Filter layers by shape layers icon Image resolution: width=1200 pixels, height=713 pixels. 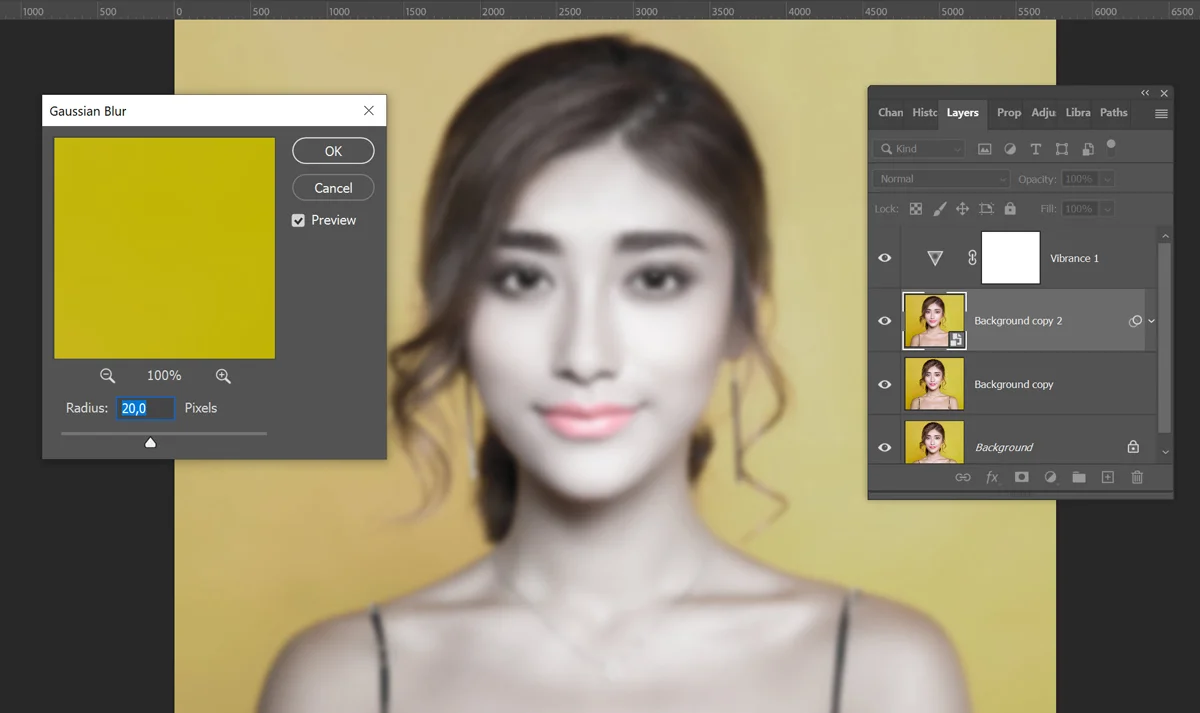(1061, 149)
